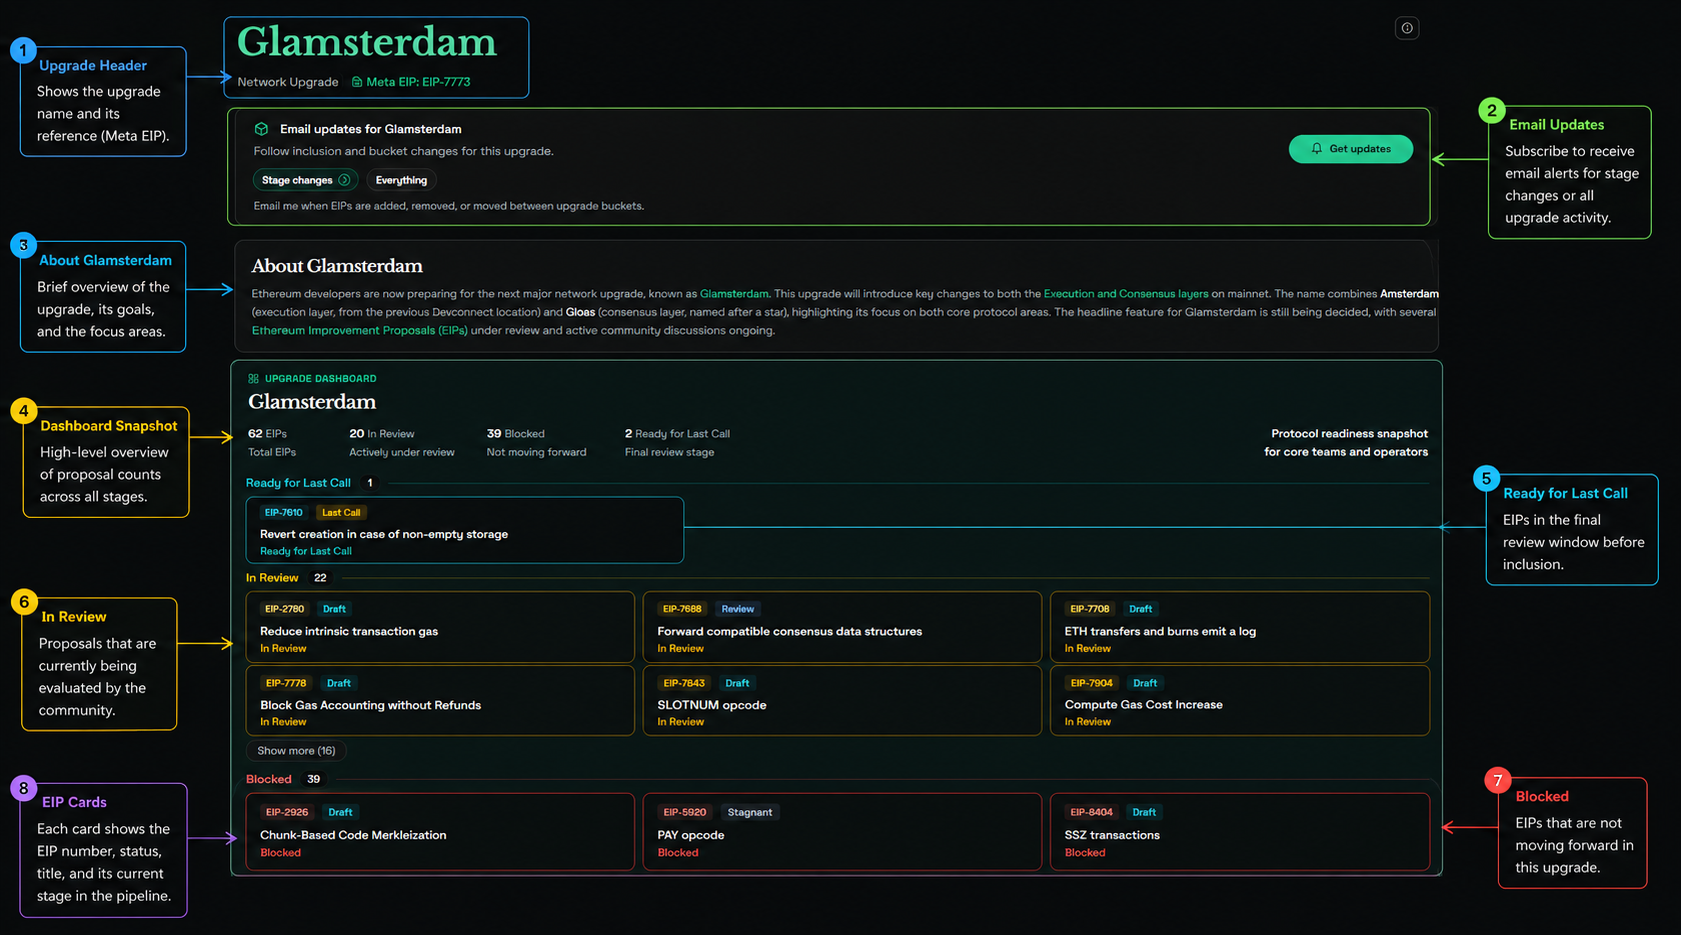Open the Meta EIP: EIP-7773 link

click(x=418, y=82)
